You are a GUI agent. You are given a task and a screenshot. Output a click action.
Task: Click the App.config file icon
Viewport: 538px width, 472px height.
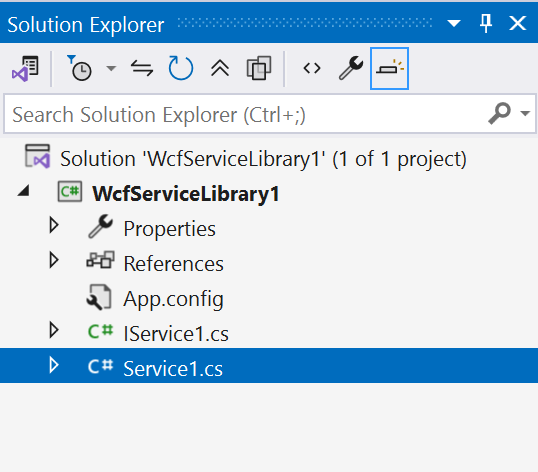point(99,297)
